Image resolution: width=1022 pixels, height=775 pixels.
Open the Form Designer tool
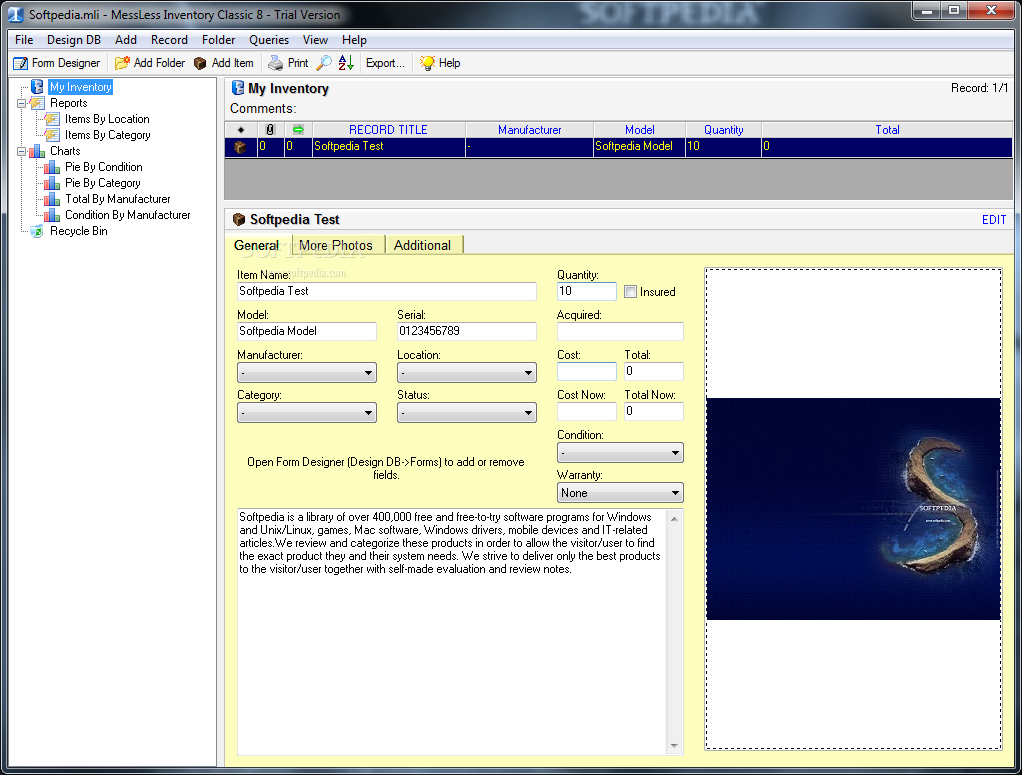[x=57, y=63]
